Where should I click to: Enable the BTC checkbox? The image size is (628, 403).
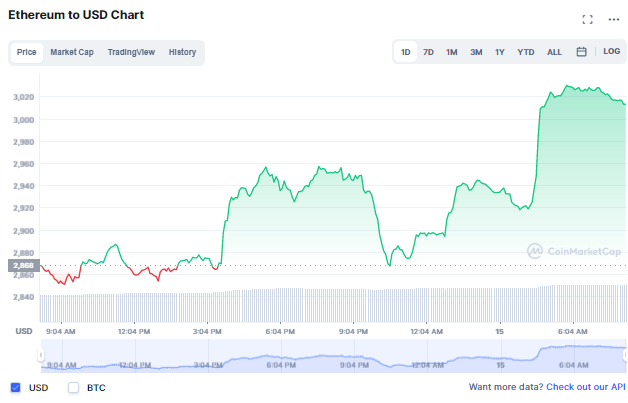[x=73, y=387]
